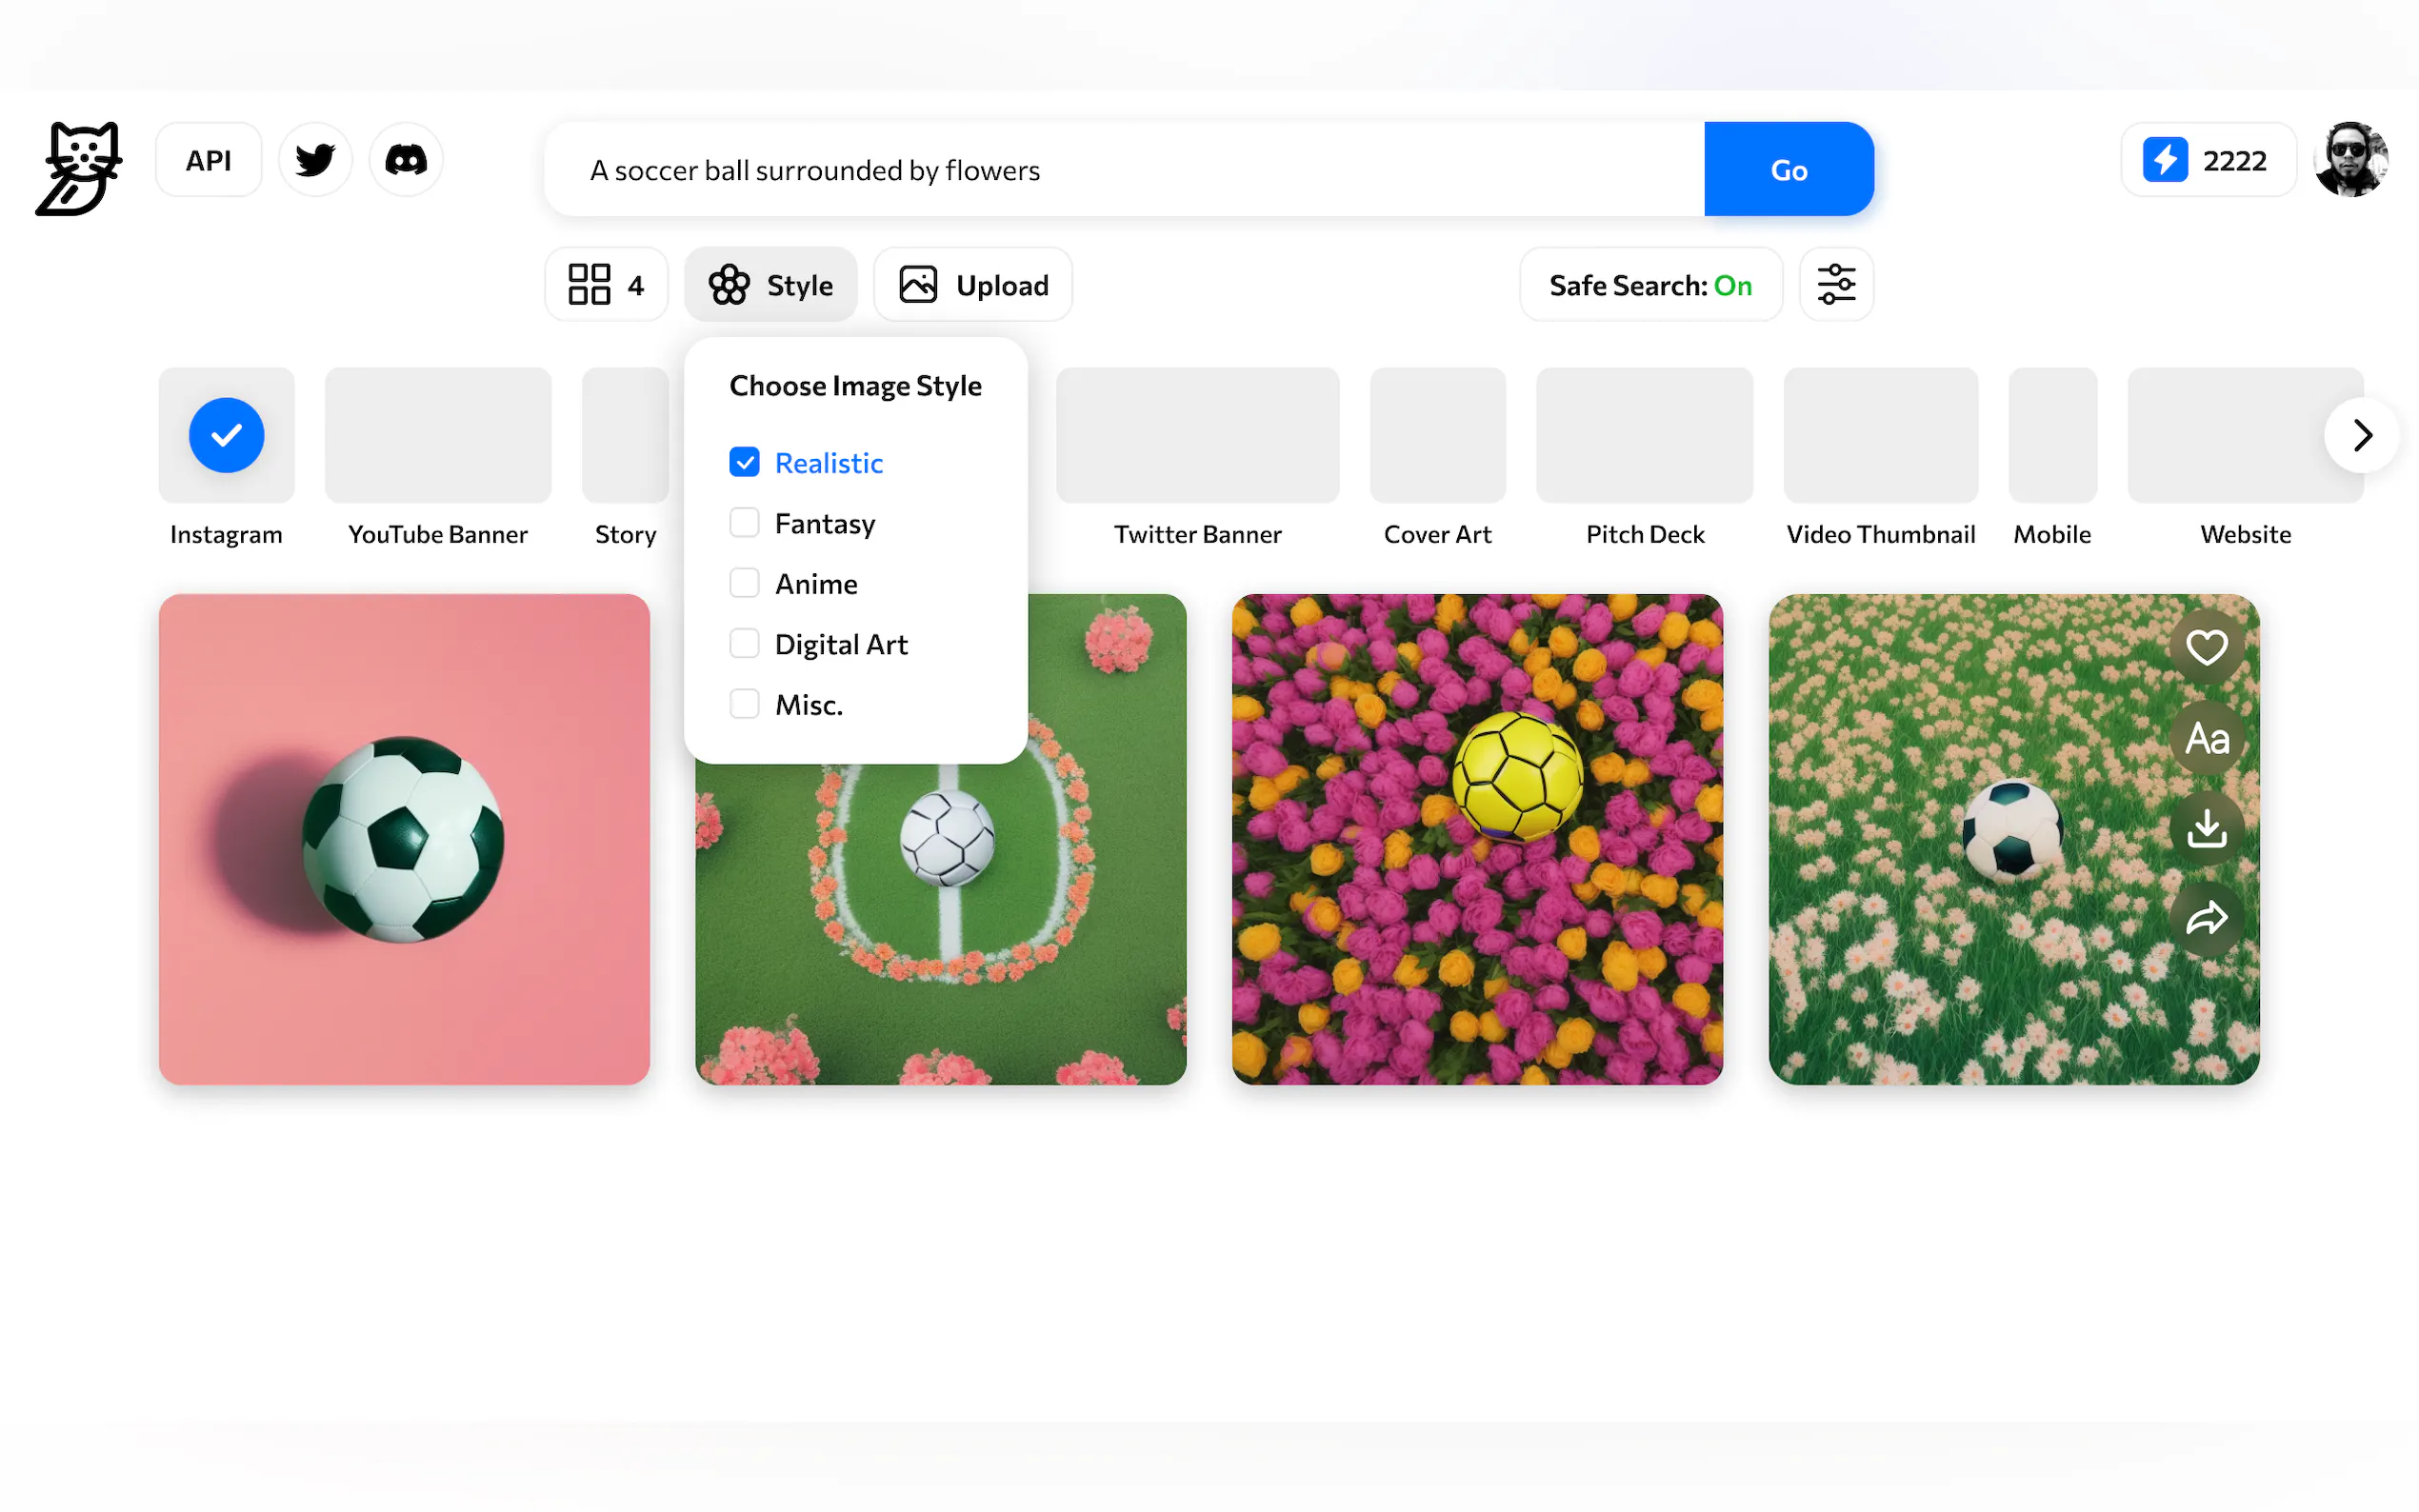Click the prompt text input field
Screen dimensions: 2419x1512
(x=1120, y=170)
